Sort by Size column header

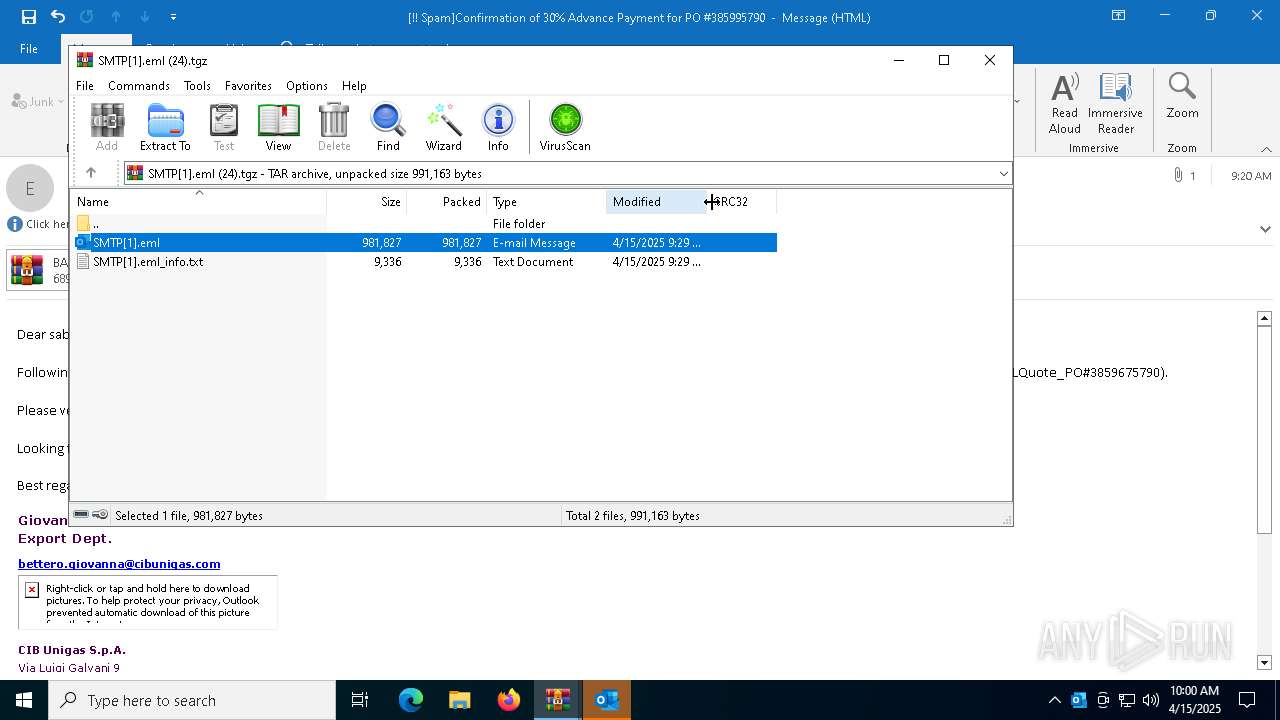367,202
